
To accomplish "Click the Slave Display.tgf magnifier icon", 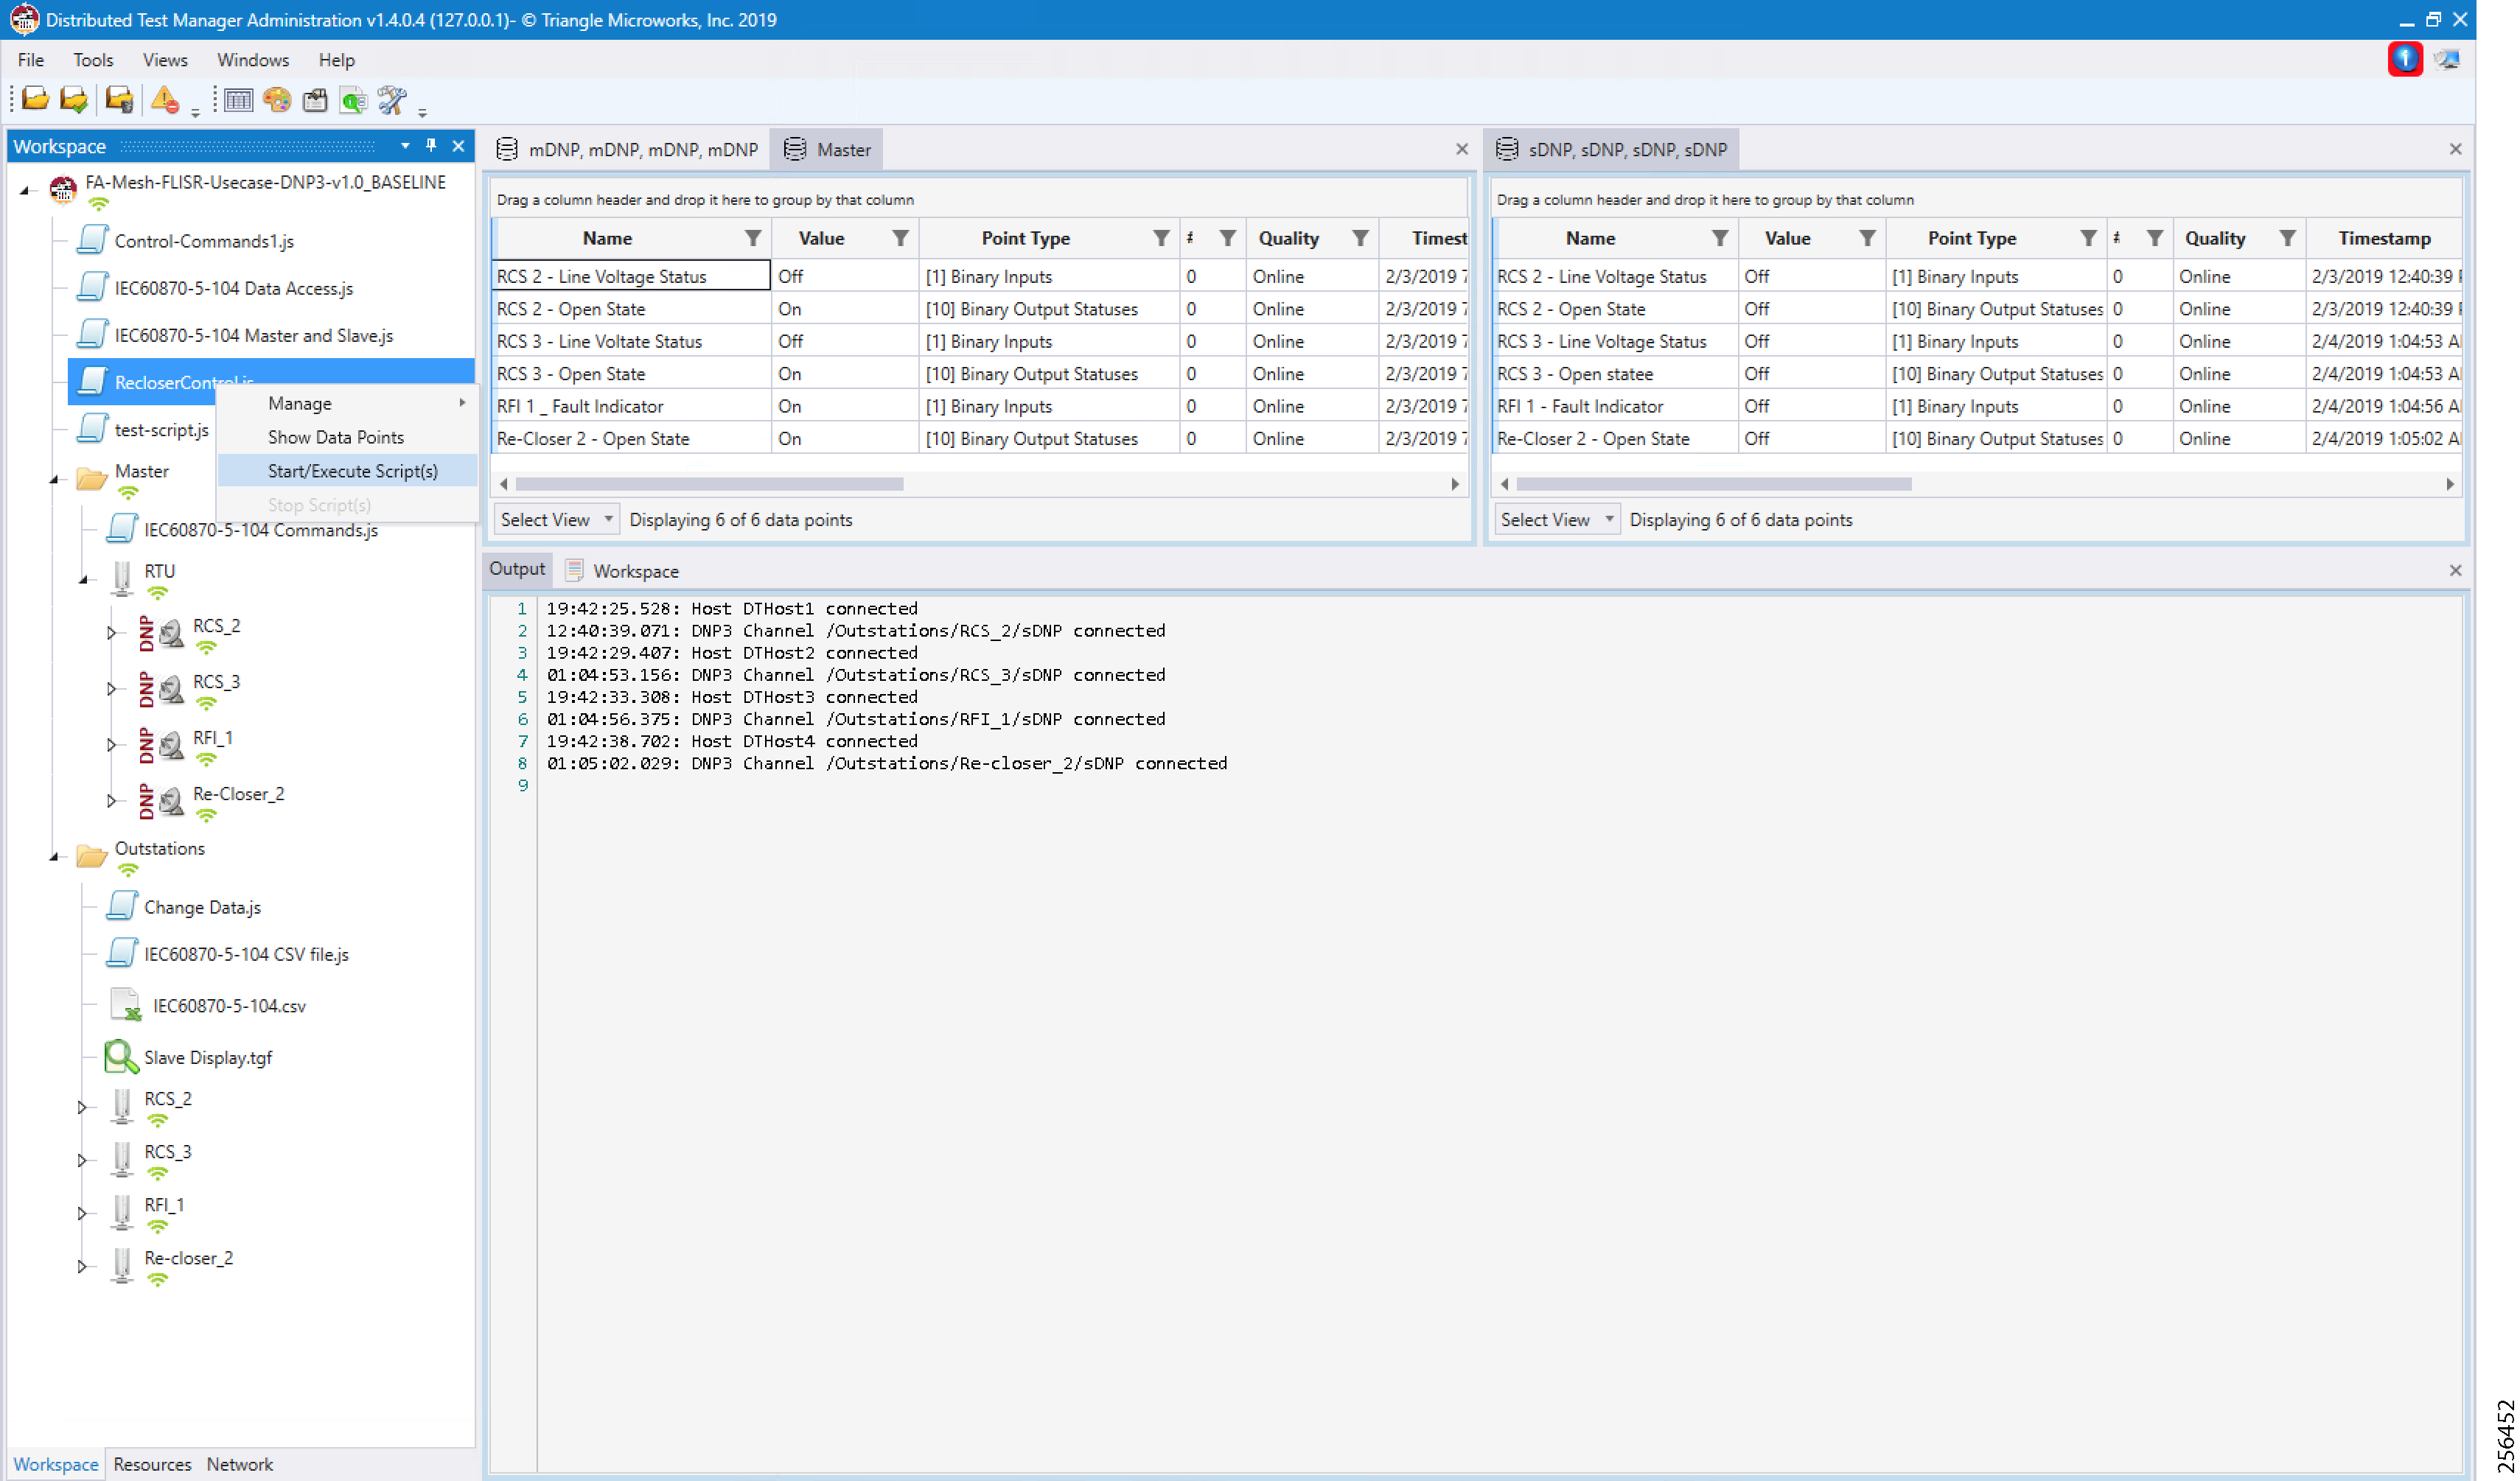I will tap(121, 1056).
